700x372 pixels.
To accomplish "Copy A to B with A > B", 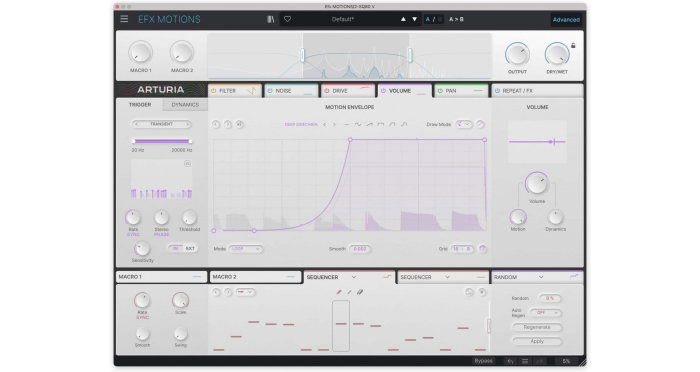I will pyautogui.click(x=456, y=19).
